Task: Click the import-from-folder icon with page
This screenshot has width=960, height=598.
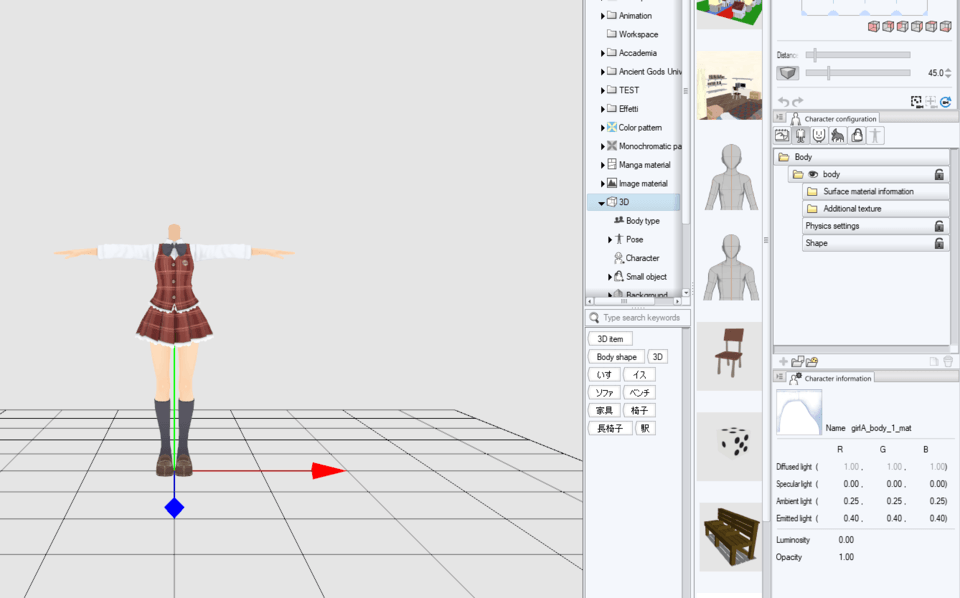Action: [x=798, y=362]
